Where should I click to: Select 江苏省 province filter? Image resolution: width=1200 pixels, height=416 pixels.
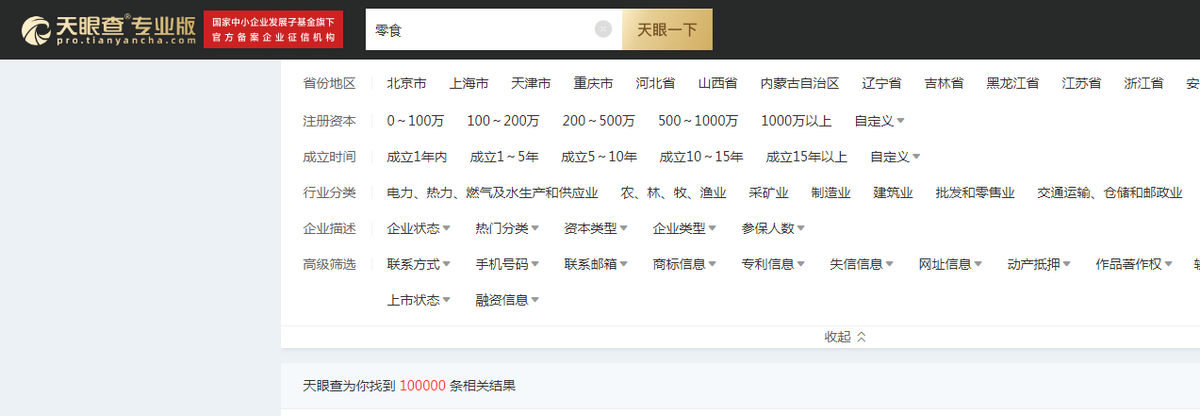(x=1081, y=84)
